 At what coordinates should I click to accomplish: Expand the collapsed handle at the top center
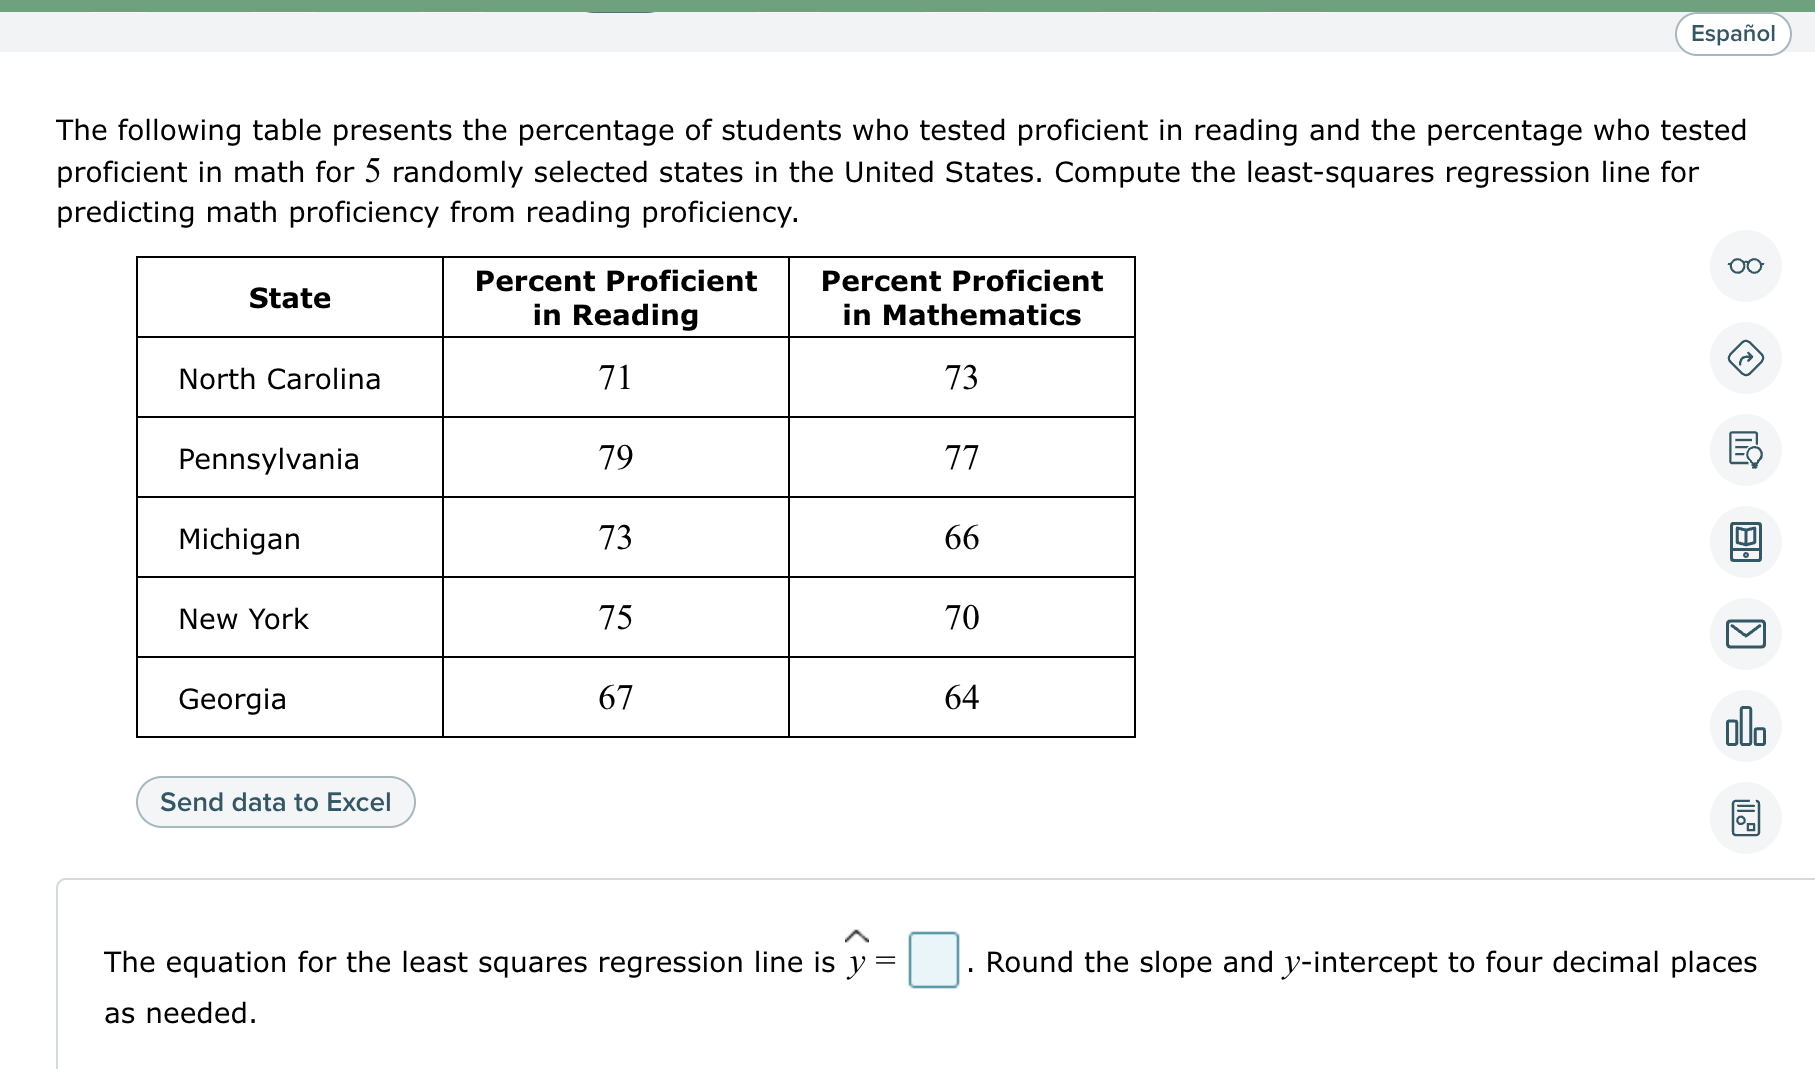pyautogui.click(x=622, y=10)
